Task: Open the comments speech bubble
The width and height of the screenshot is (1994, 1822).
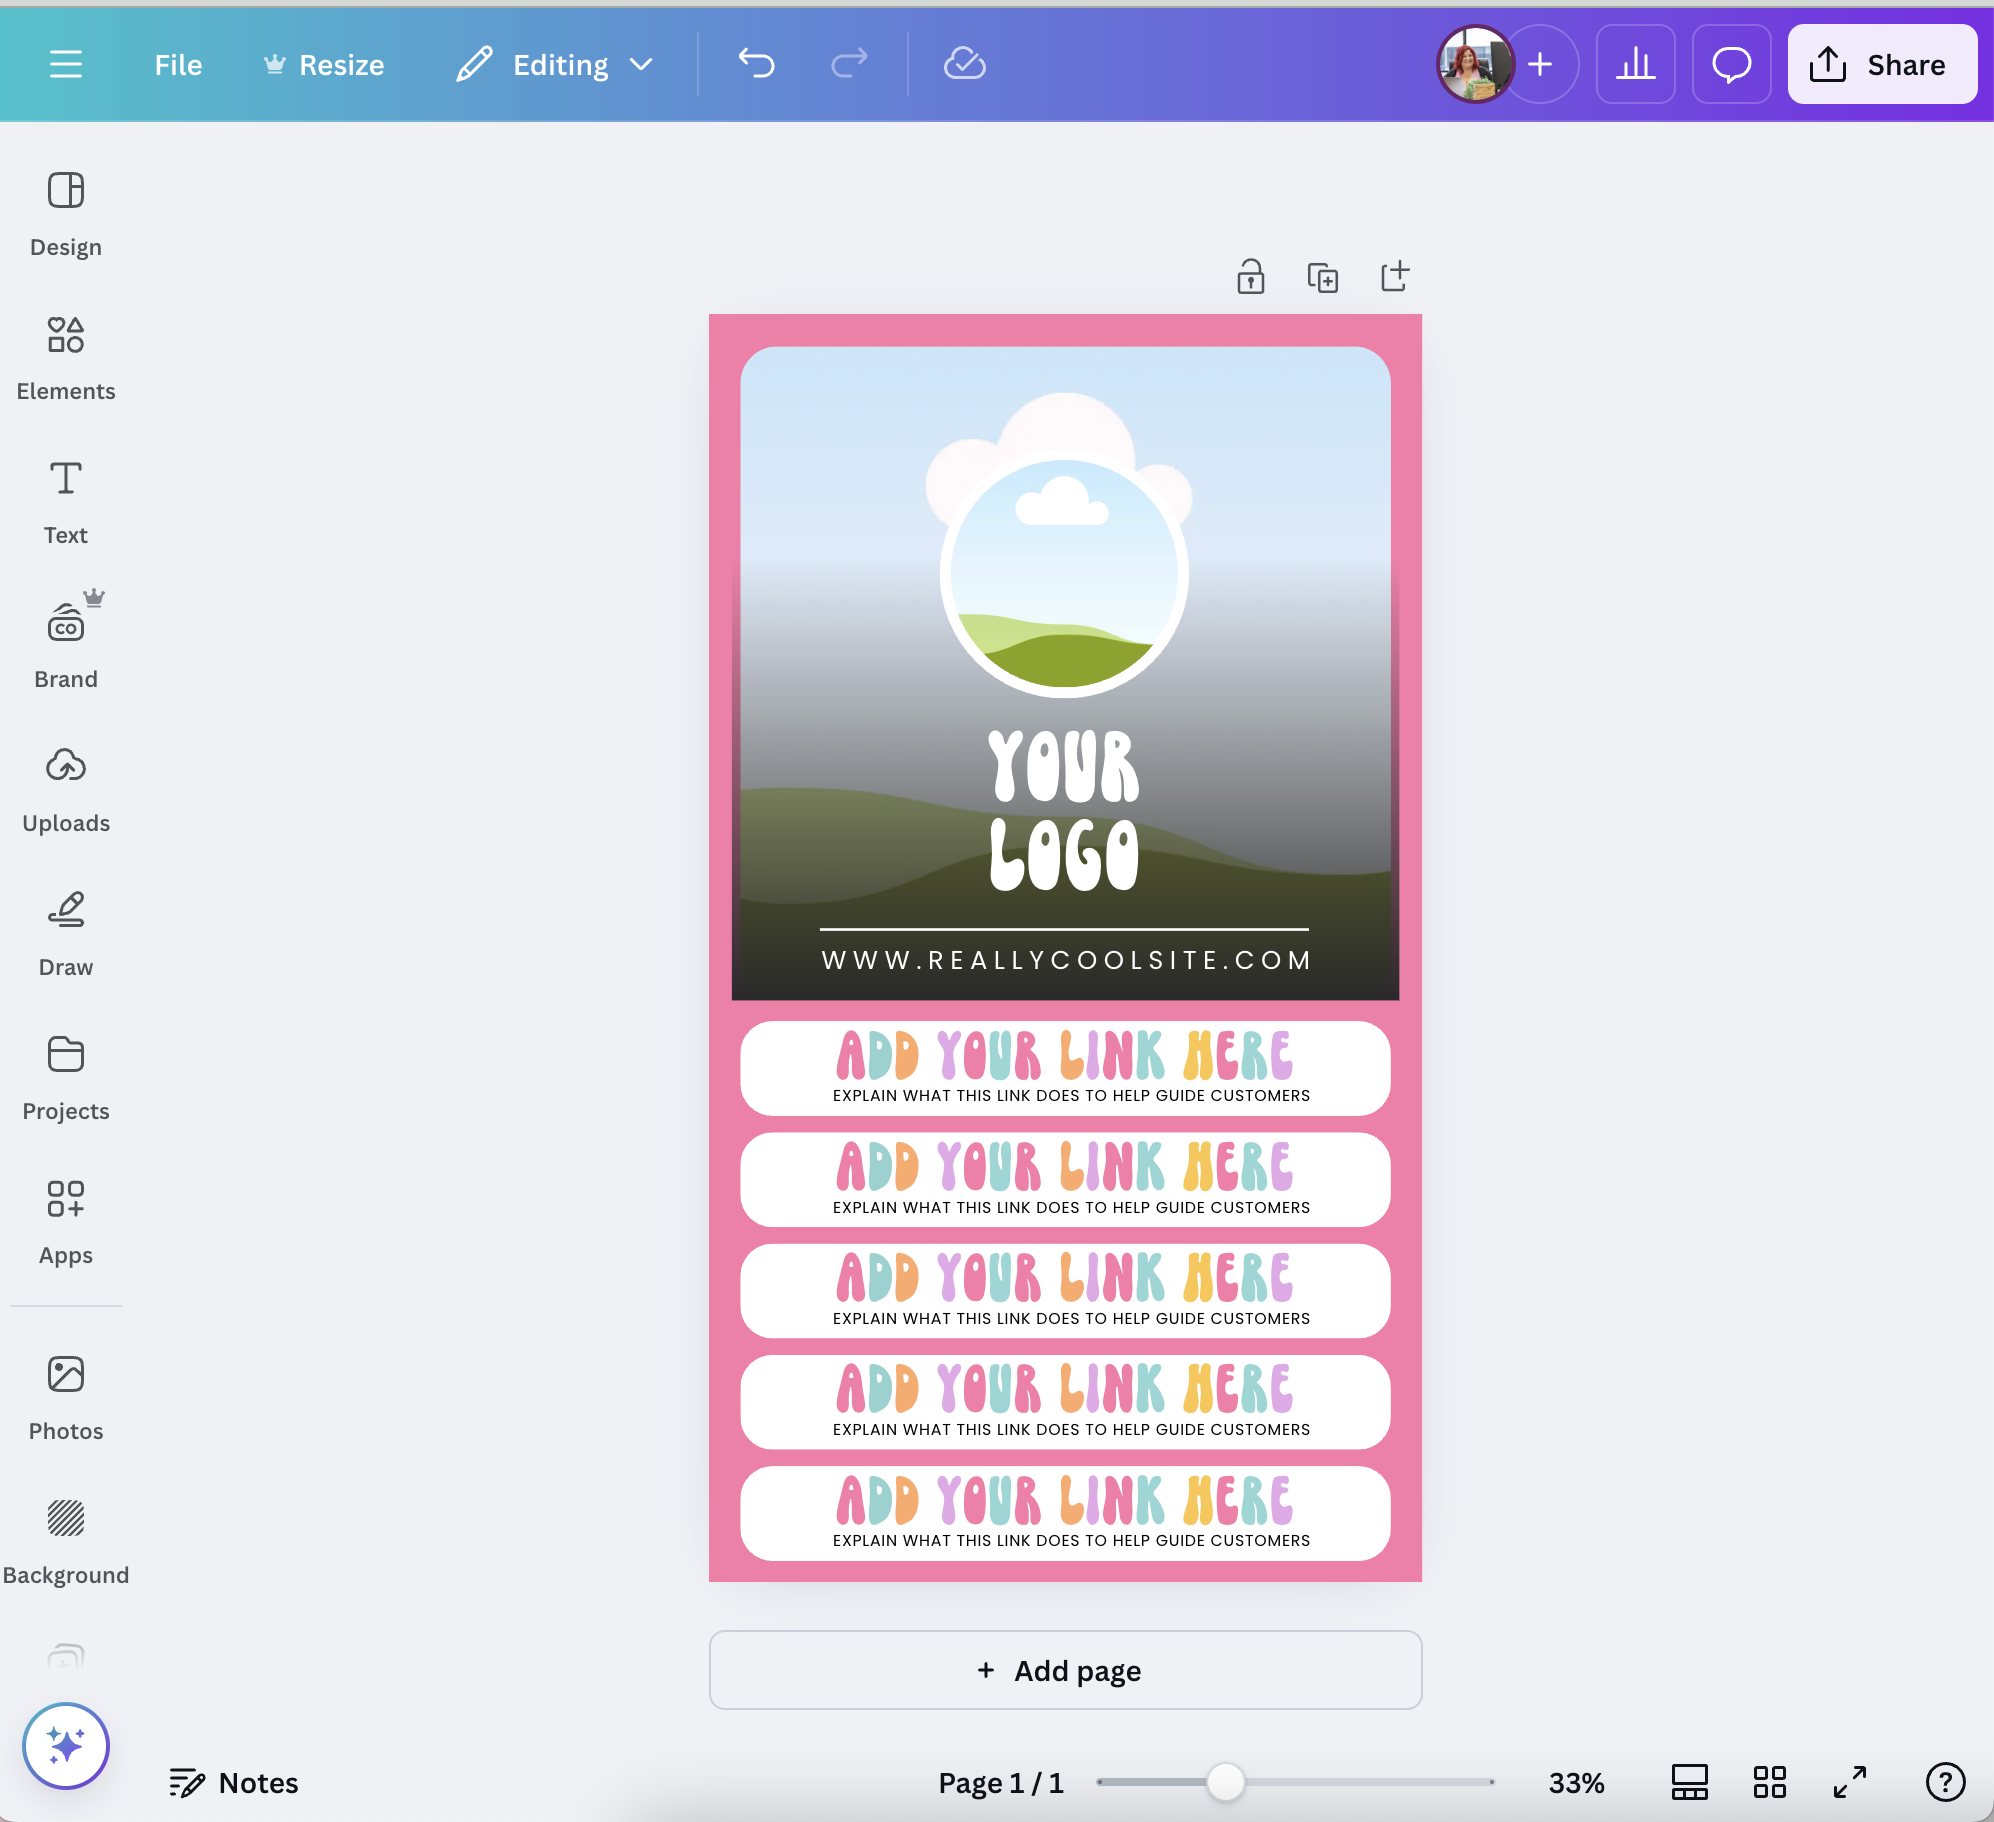Action: click(1731, 65)
